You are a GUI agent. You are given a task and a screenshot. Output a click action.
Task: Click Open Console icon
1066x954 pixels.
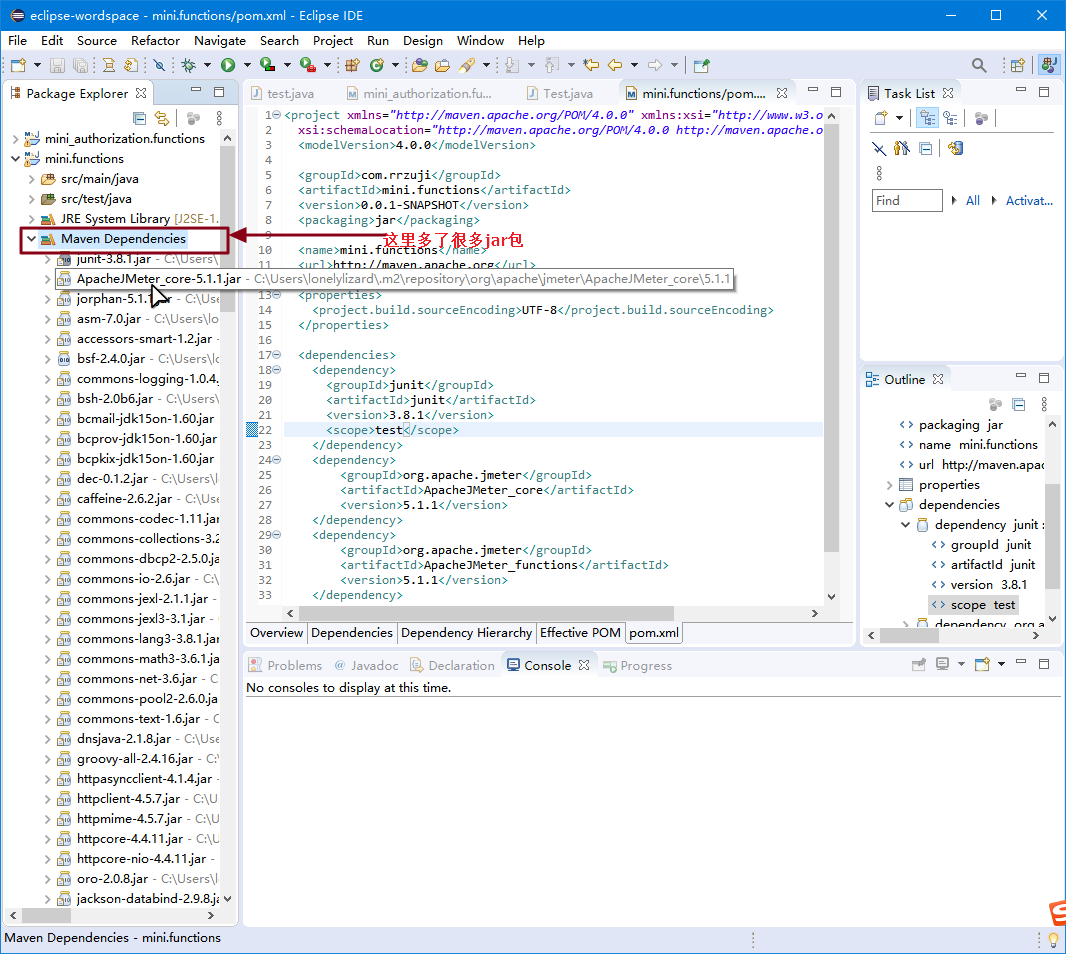tap(982, 664)
